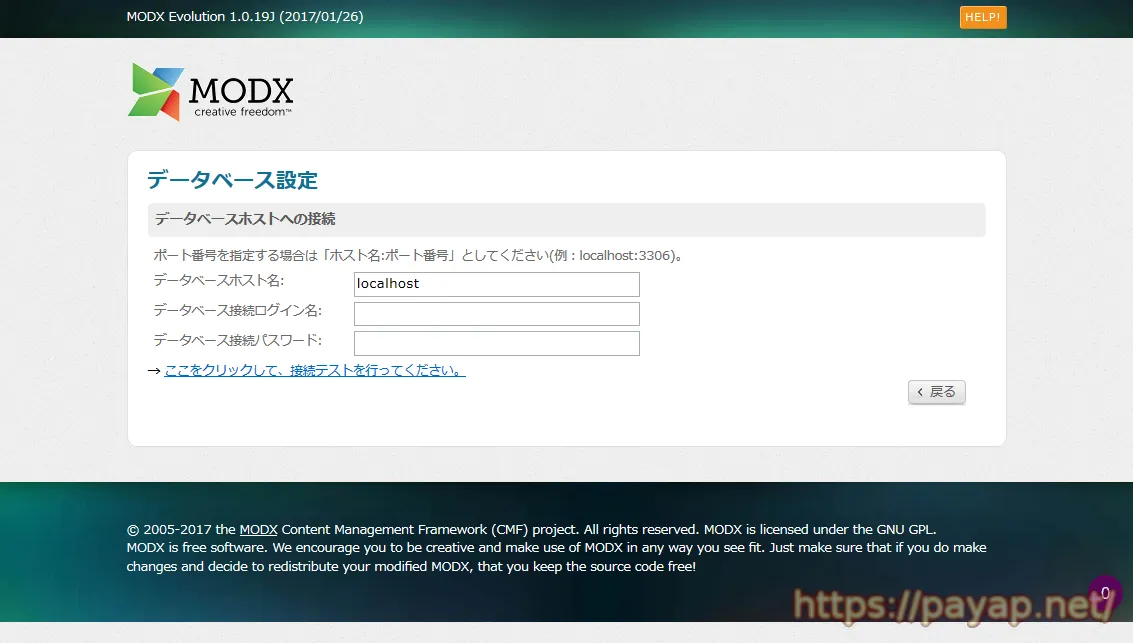Viewport: 1133px width, 643px height.
Task: Click the notification count on the chat widget
Action: click(1104, 591)
